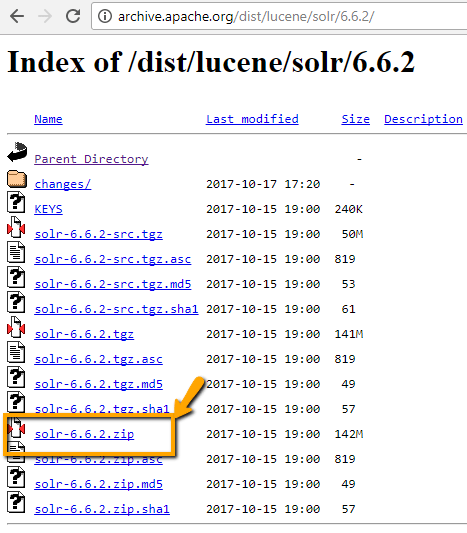Click the folder icon beside changes/

[x=17, y=178]
